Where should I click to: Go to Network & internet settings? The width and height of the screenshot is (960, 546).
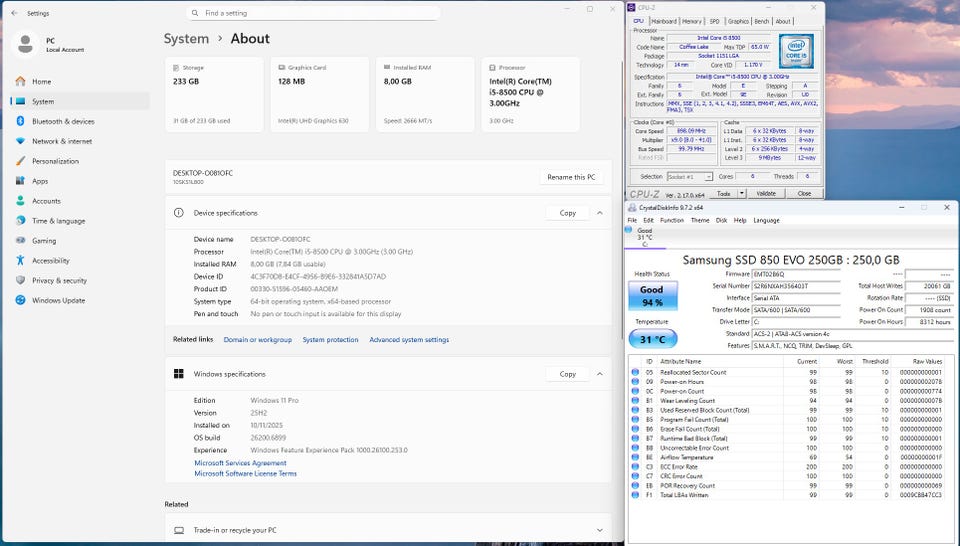[x=61, y=141]
